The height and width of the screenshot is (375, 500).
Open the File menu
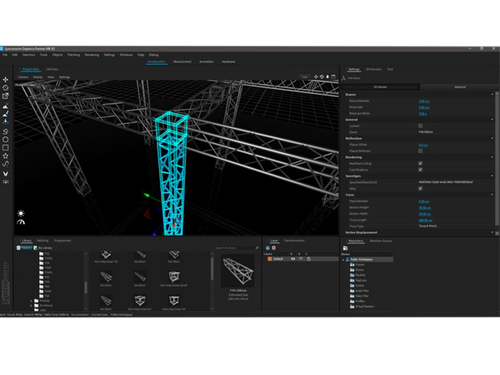(5, 55)
